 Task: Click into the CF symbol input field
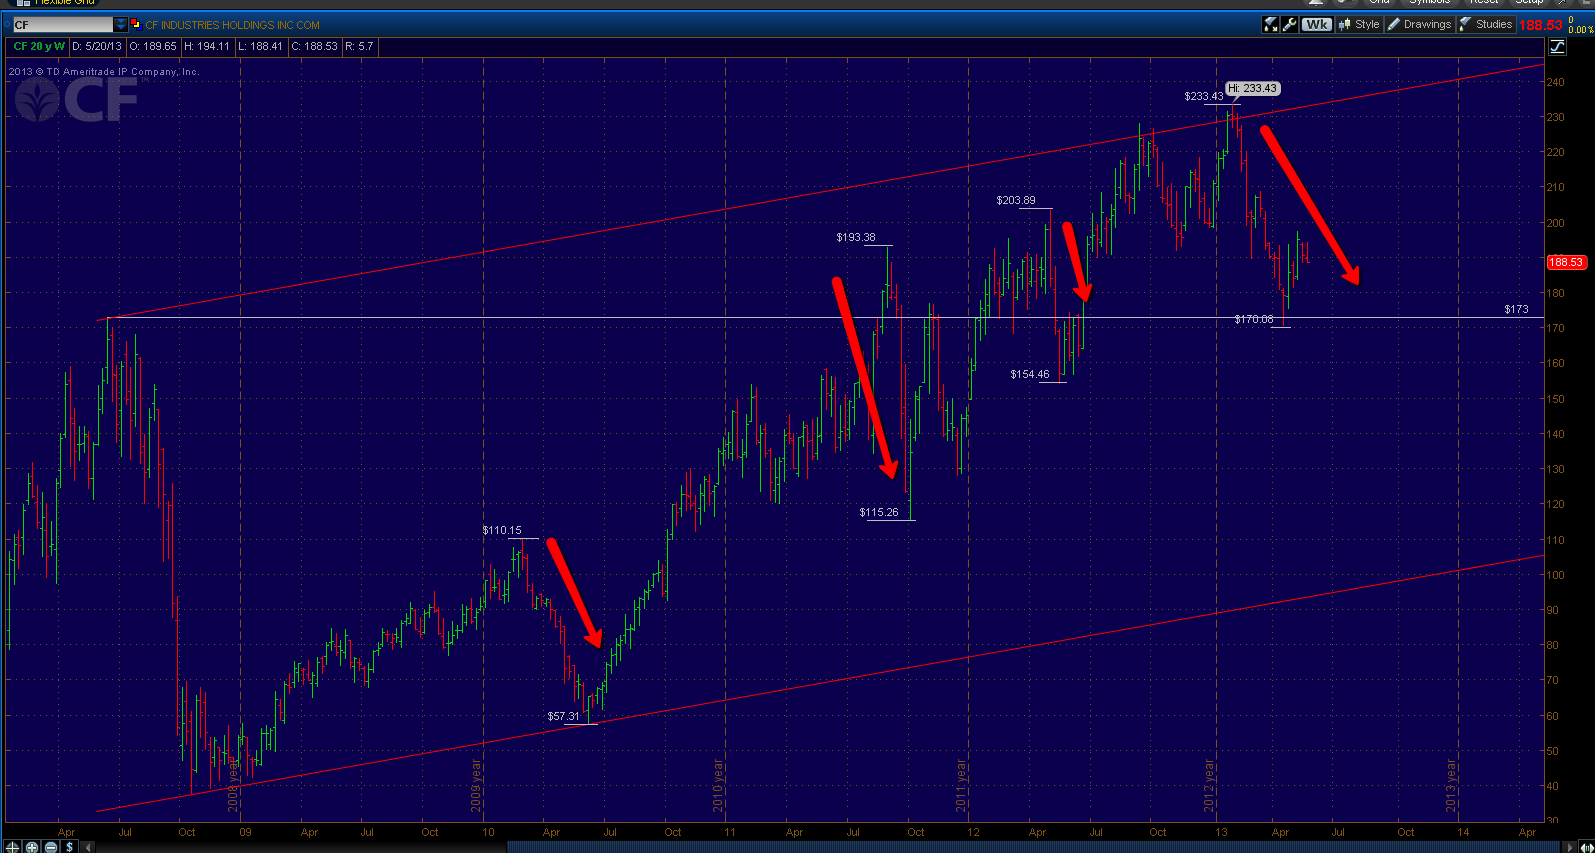click(63, 24)
